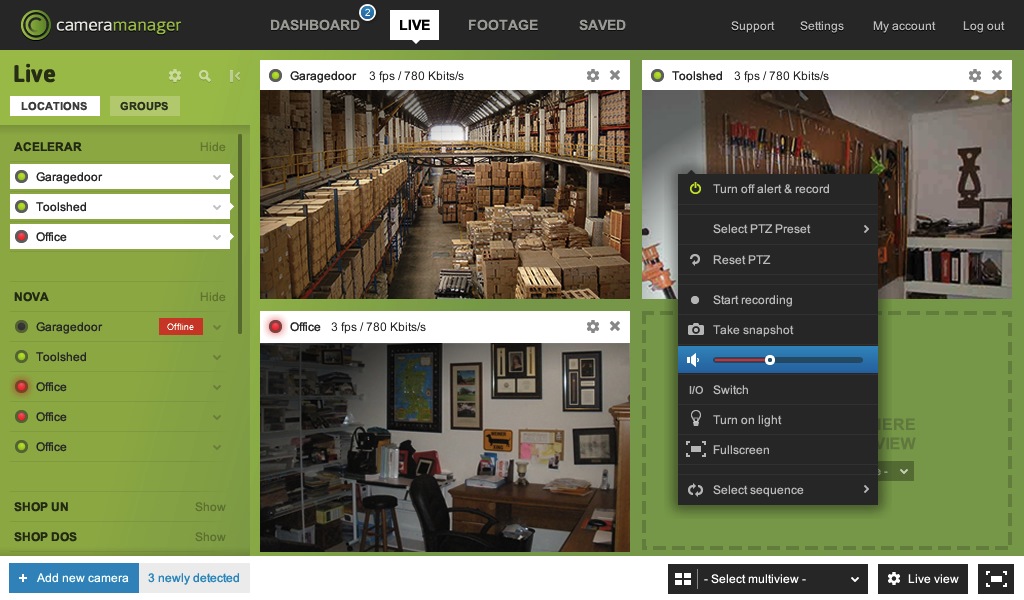
Task: Expand the ACELERAR Garagedoor camera chevron
Action: point(217,177)
